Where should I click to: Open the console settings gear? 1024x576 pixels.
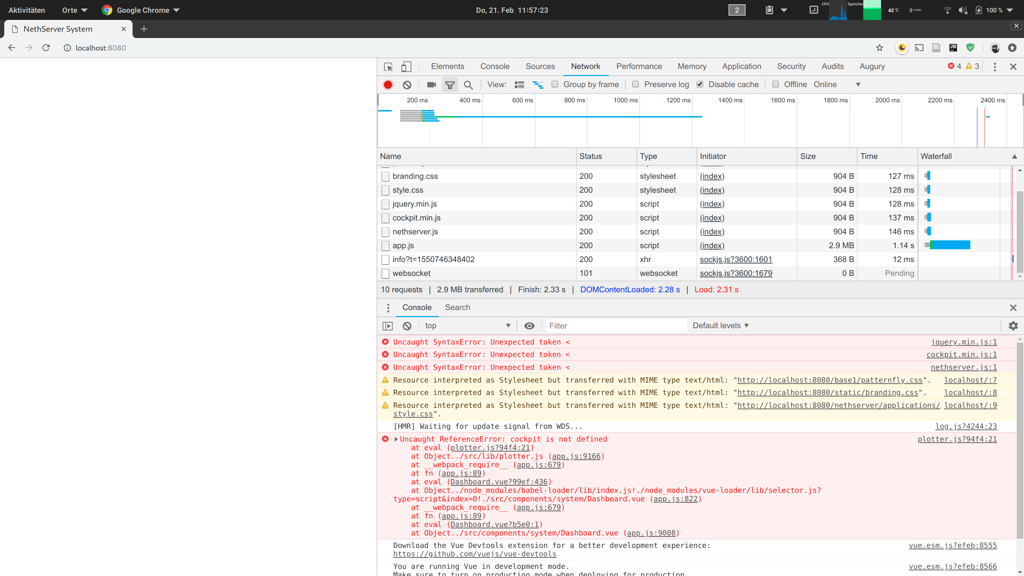(x=1012, y=325)
